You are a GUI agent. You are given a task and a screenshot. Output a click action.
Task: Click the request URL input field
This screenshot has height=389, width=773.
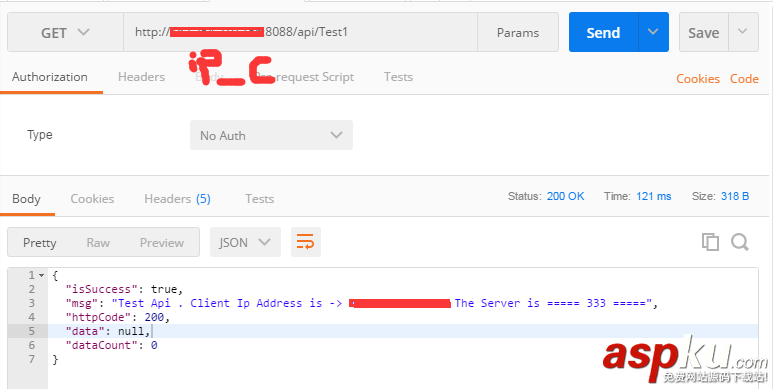tap(300, 33)
